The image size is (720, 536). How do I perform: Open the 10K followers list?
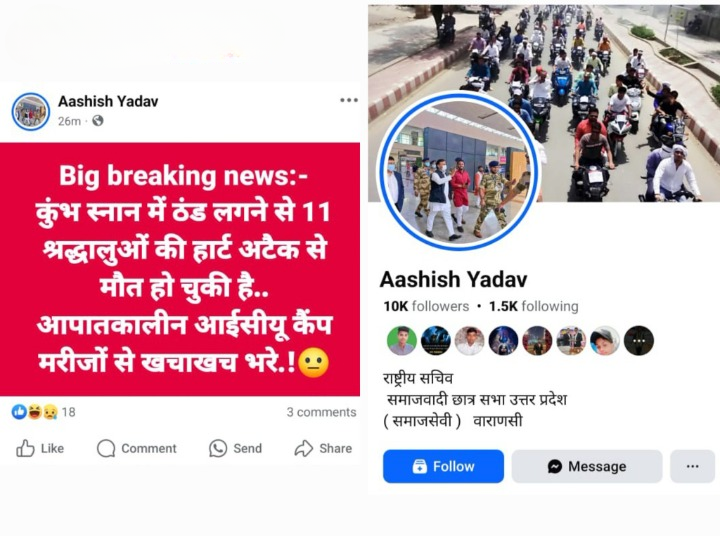[x=426, y=306]
